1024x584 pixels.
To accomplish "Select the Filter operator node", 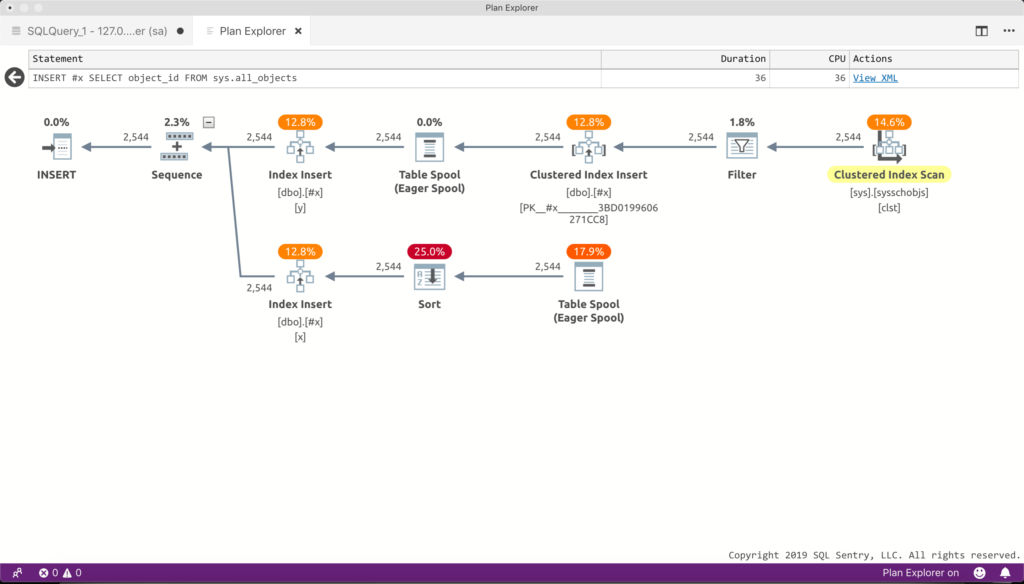I will [742, 146].
